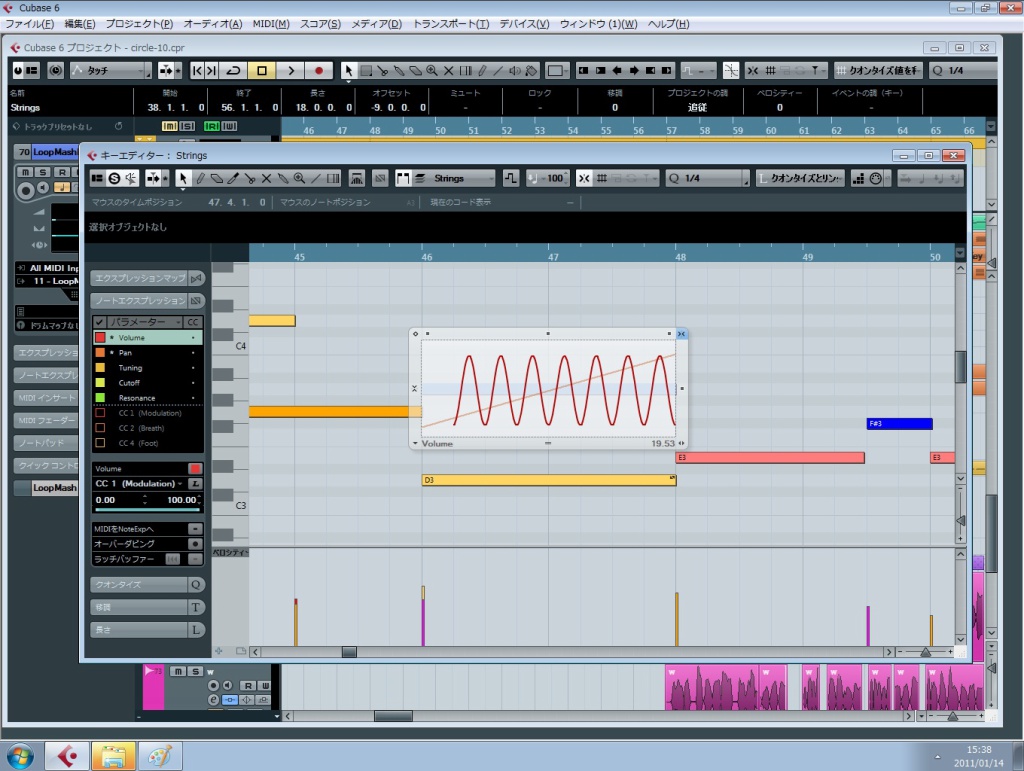Screen dimensions: 1024x771
Task: Open Windows Explorer from taskbar
Action: click(x=113, y=757)
